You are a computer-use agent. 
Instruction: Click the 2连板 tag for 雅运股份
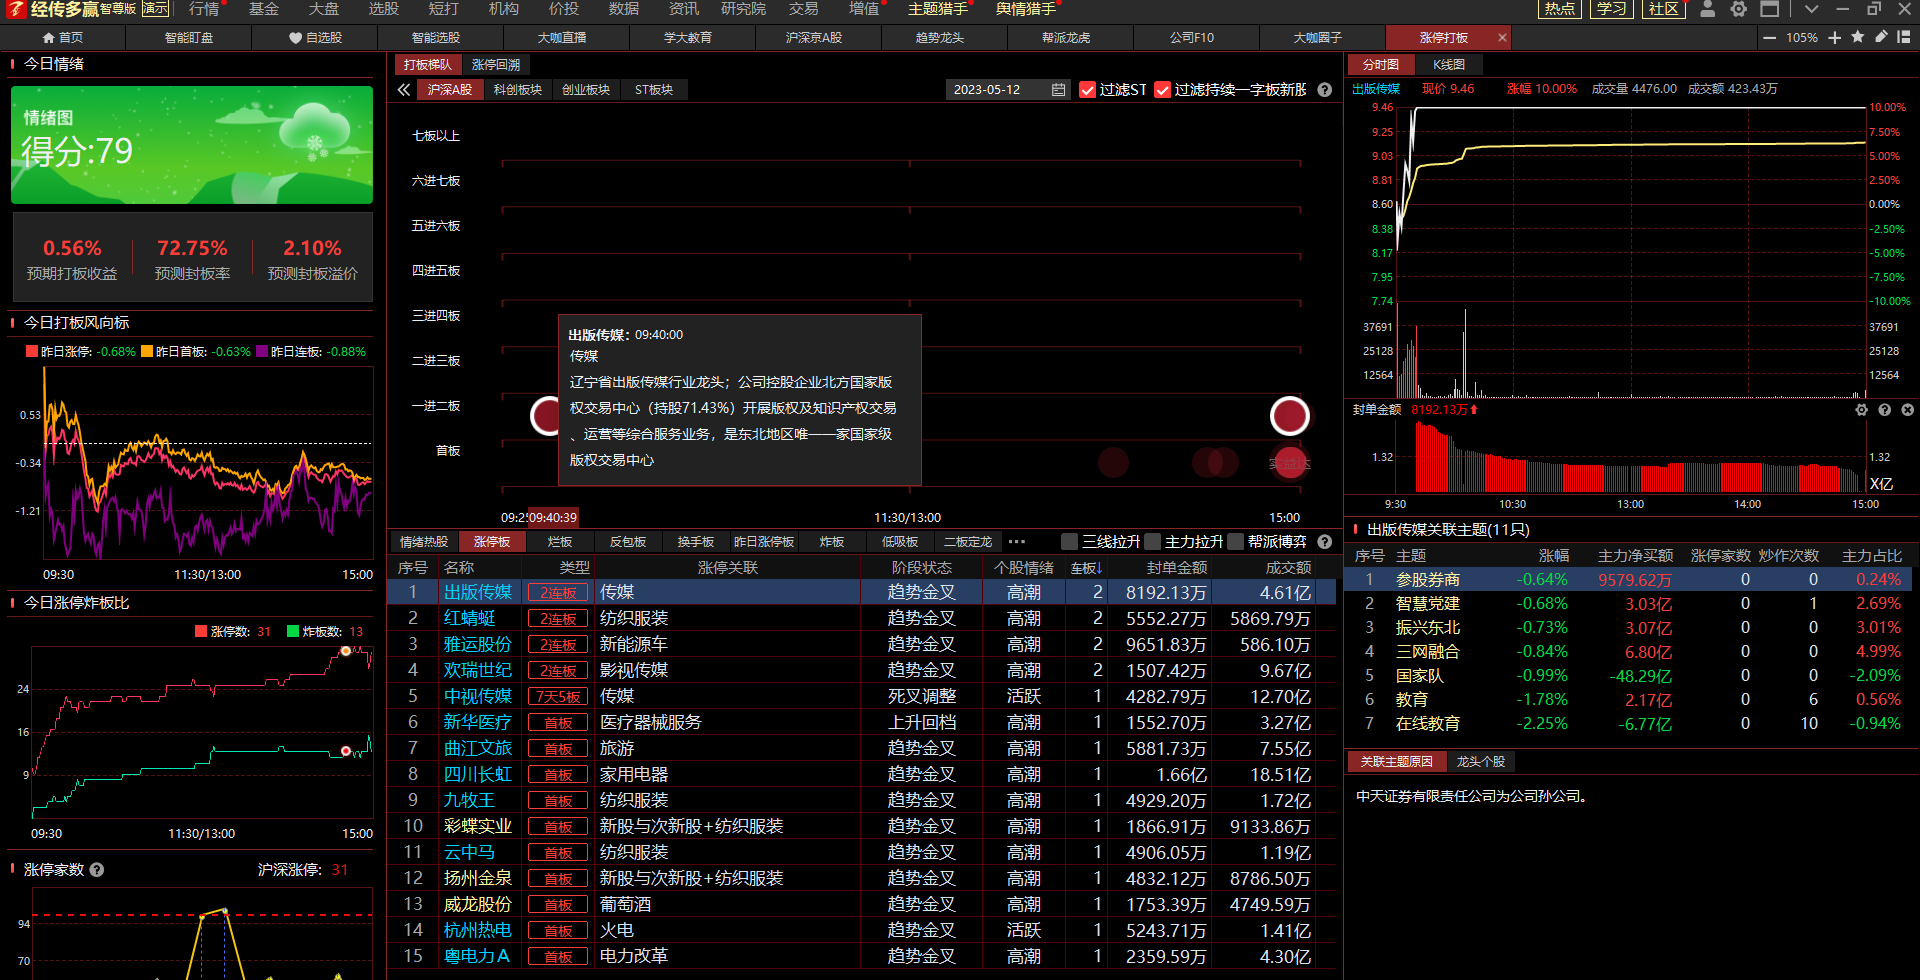558,646
